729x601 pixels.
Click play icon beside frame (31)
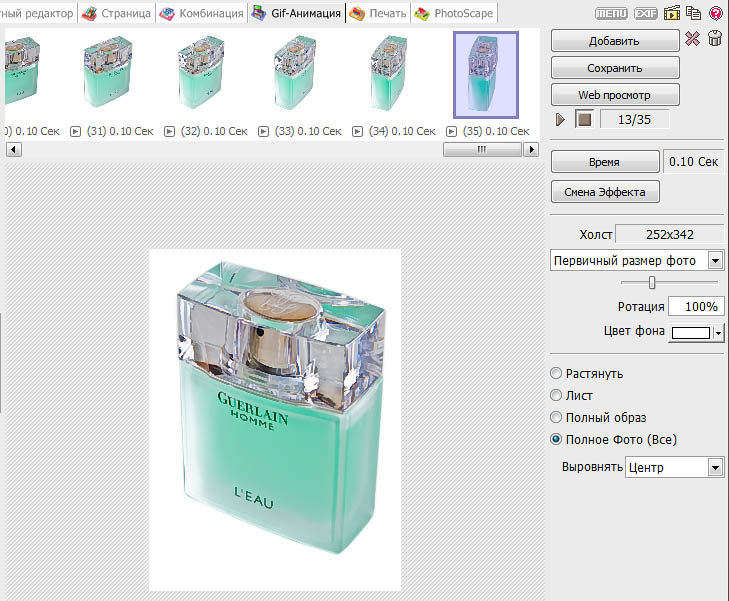click(x=75, y=132)
